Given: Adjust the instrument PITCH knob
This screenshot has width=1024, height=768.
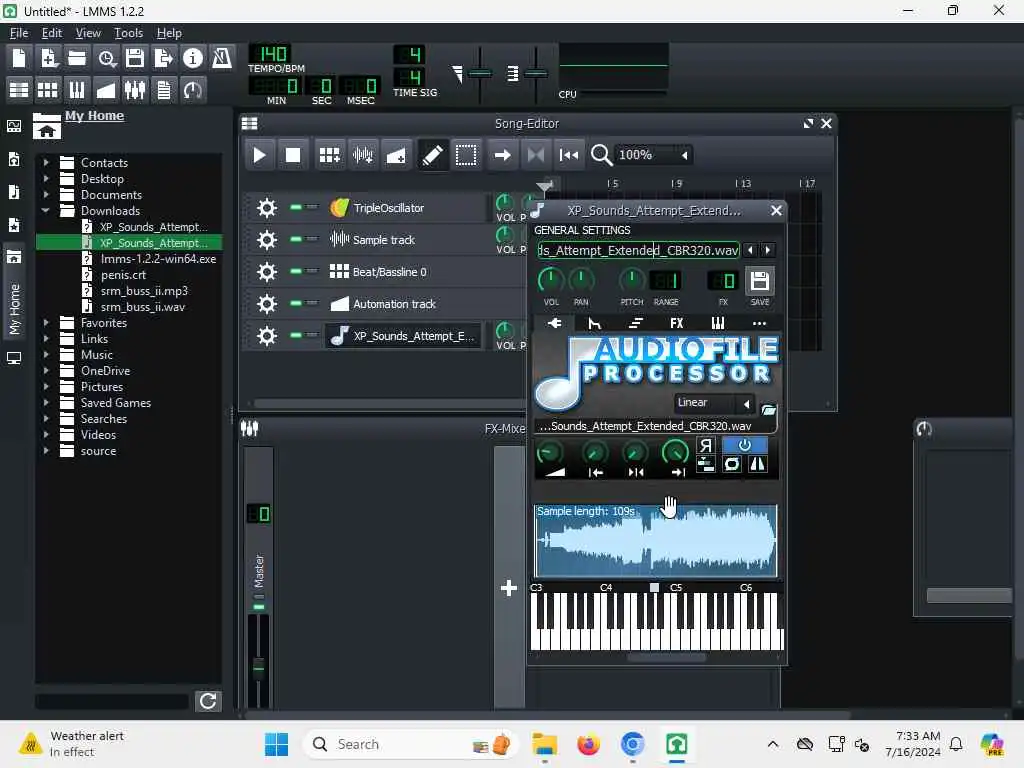Looking at the screenshot, I should coord(632,280).
